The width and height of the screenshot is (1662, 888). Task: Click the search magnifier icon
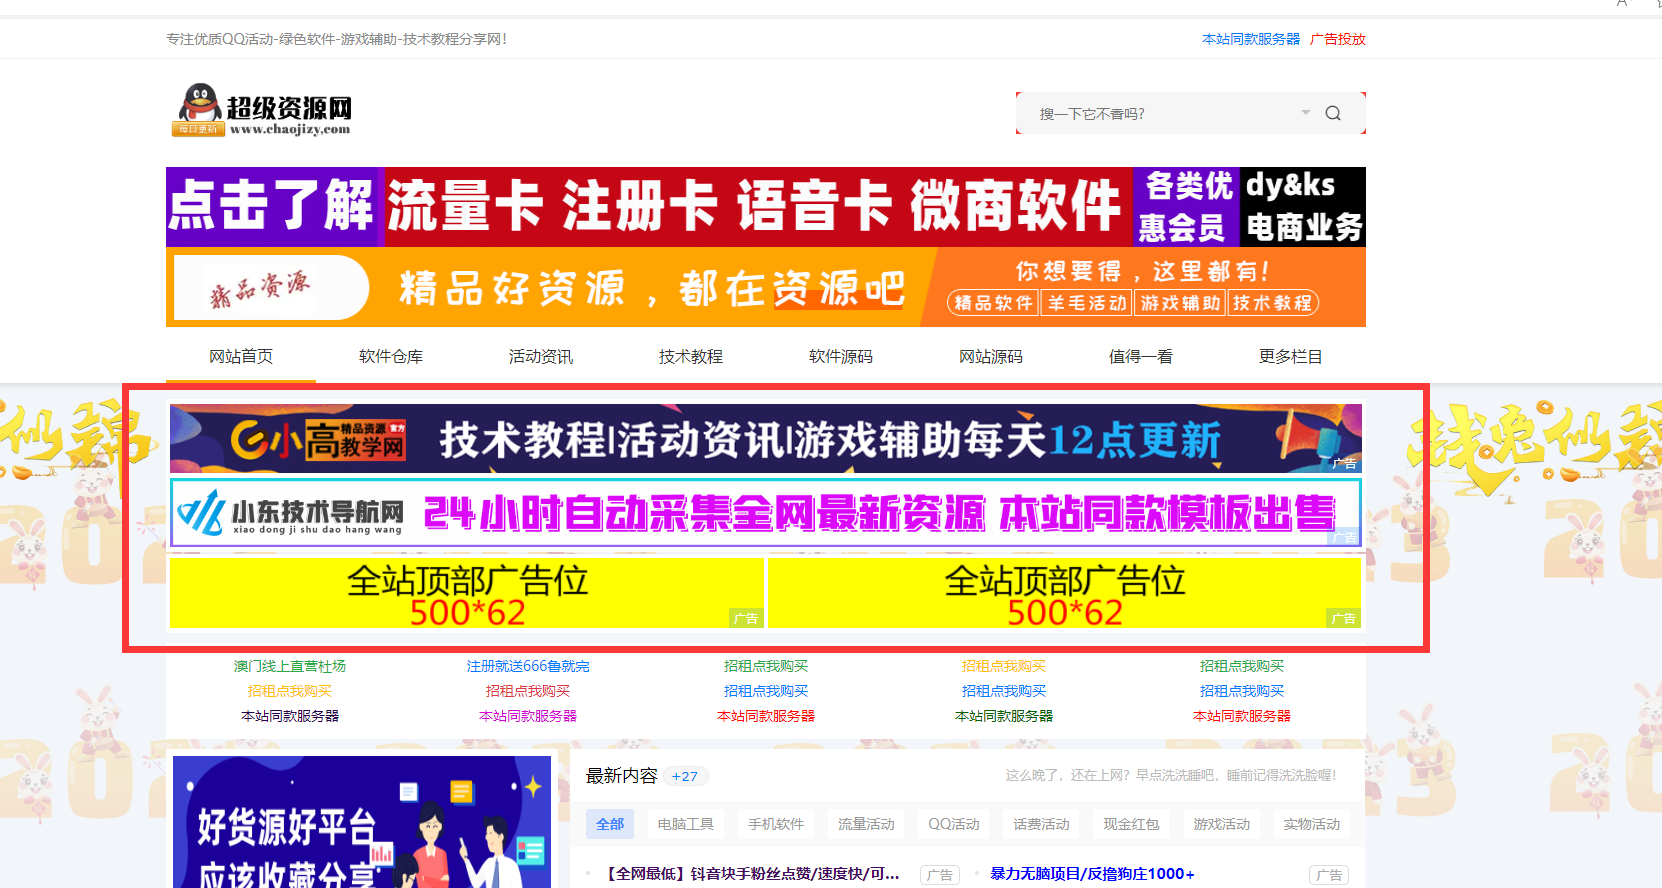tap(1333, 113)
